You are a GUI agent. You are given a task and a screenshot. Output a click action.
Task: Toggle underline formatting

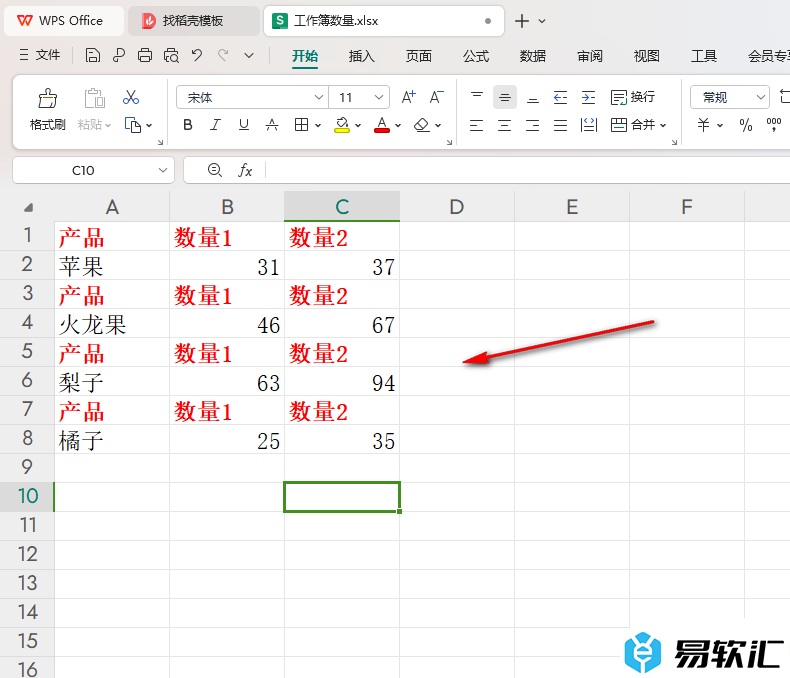(244, 125)
